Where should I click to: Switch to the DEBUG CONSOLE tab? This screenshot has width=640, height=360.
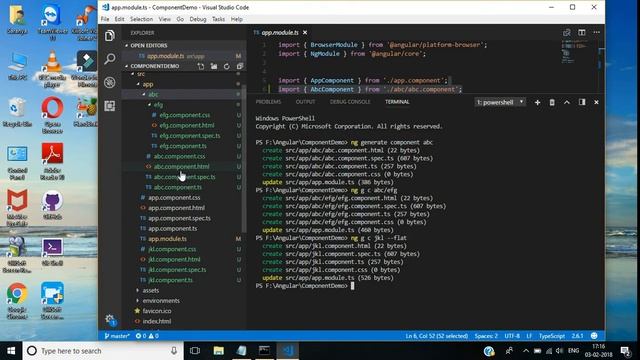pyautogui.click(x=350, y=102)
